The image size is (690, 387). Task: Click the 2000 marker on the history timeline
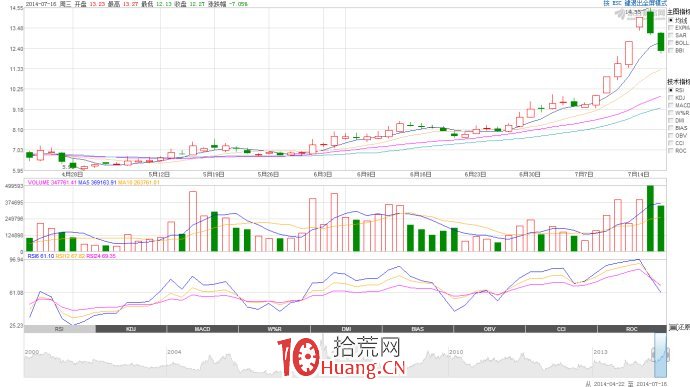(x=32, y=352)
